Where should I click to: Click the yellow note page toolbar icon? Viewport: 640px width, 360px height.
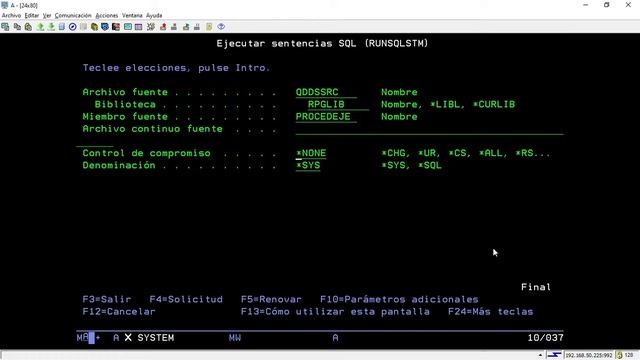tap(209, 27)
